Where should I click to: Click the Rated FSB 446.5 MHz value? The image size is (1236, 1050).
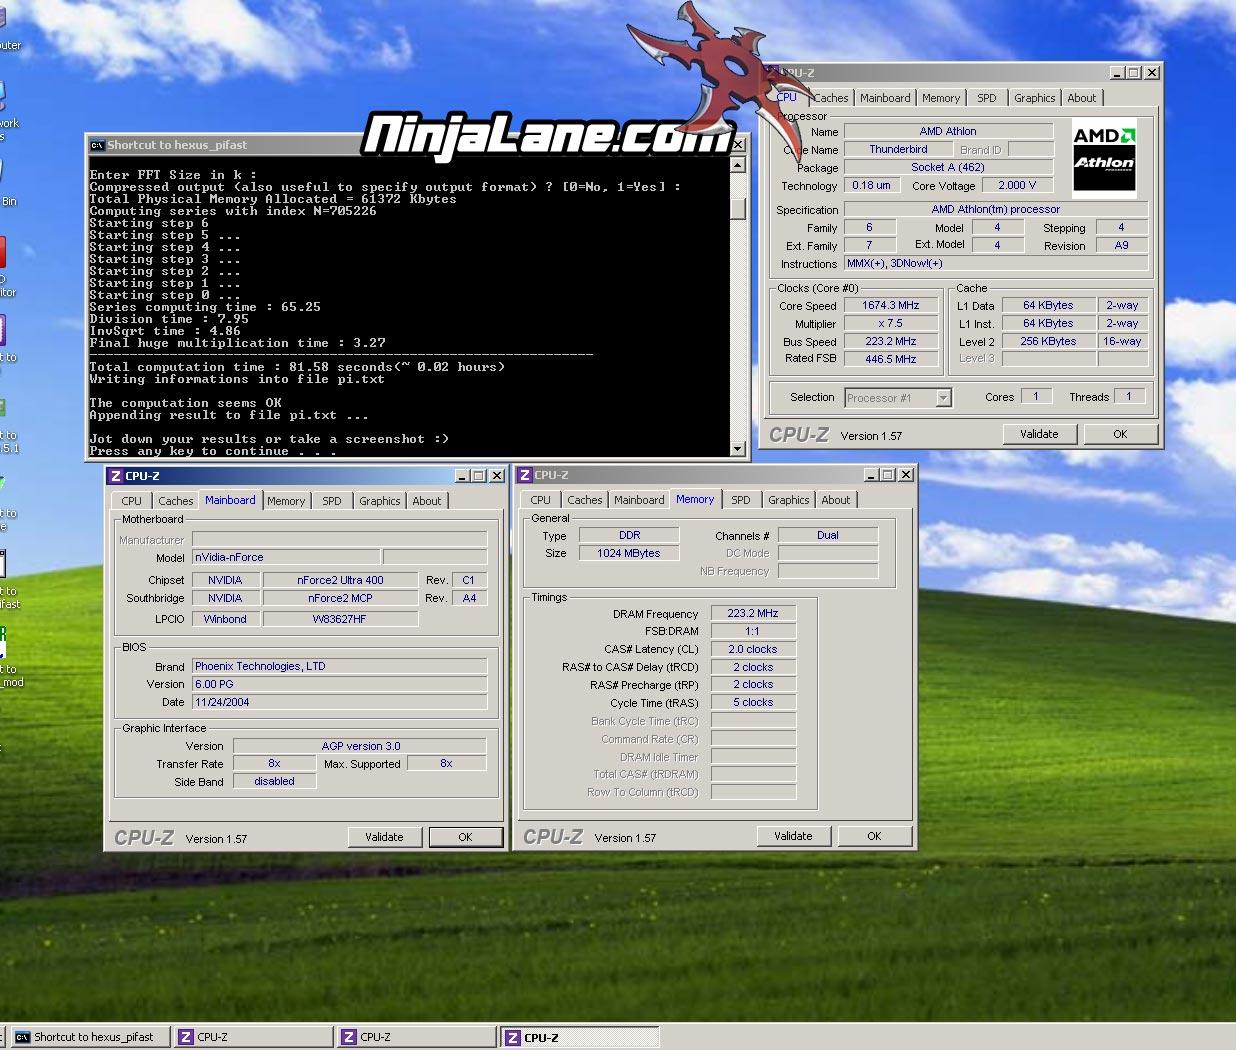click(891, 359)
